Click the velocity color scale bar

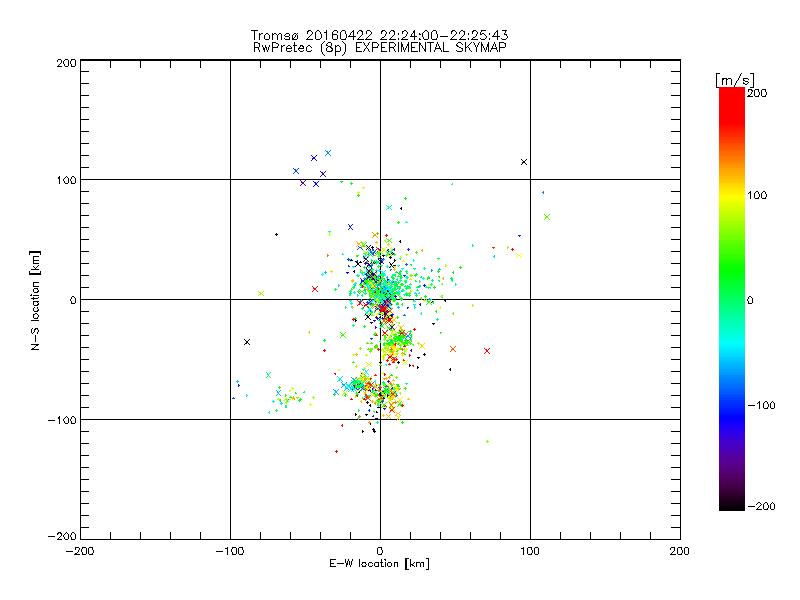pos(732,299)
